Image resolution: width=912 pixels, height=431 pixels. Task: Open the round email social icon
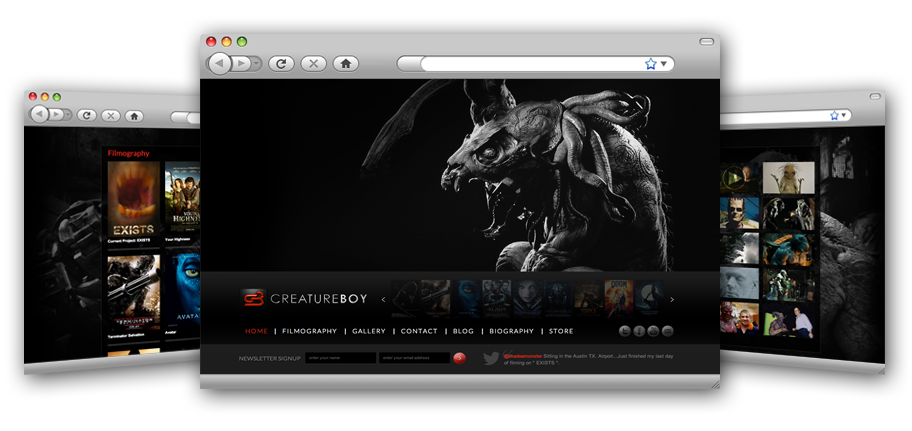click(668, 331)
